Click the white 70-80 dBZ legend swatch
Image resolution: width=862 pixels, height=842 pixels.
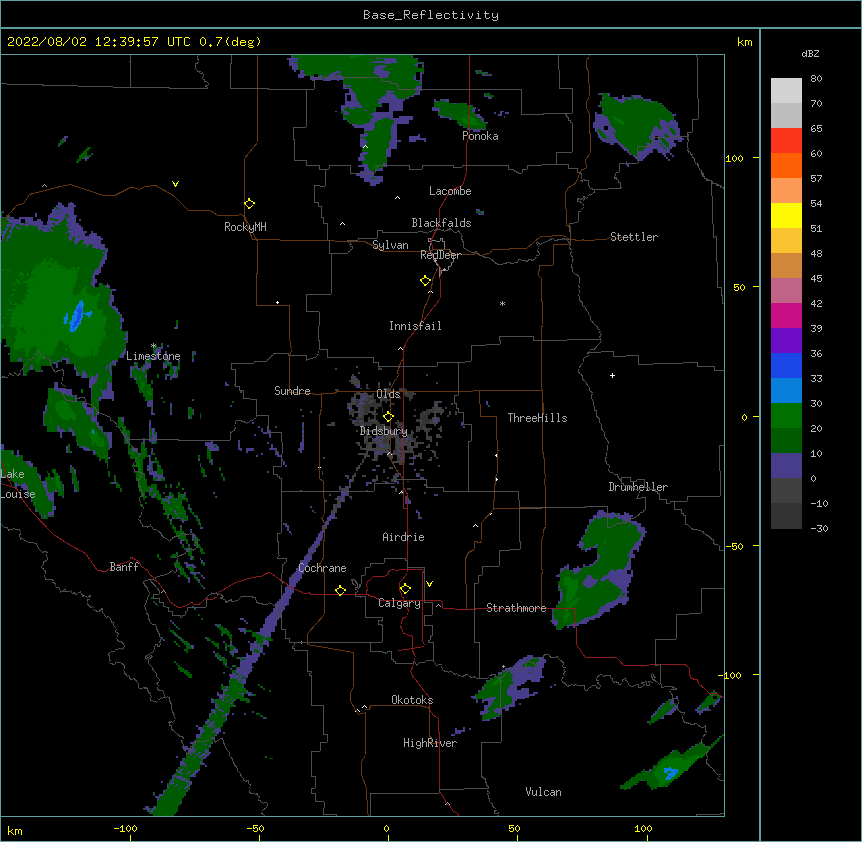point(786,91)
